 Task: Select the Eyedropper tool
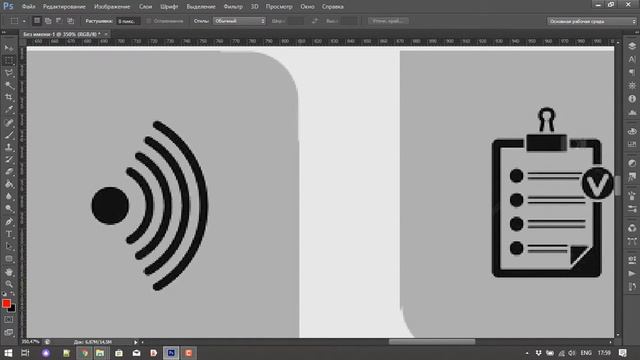(9, 109)
